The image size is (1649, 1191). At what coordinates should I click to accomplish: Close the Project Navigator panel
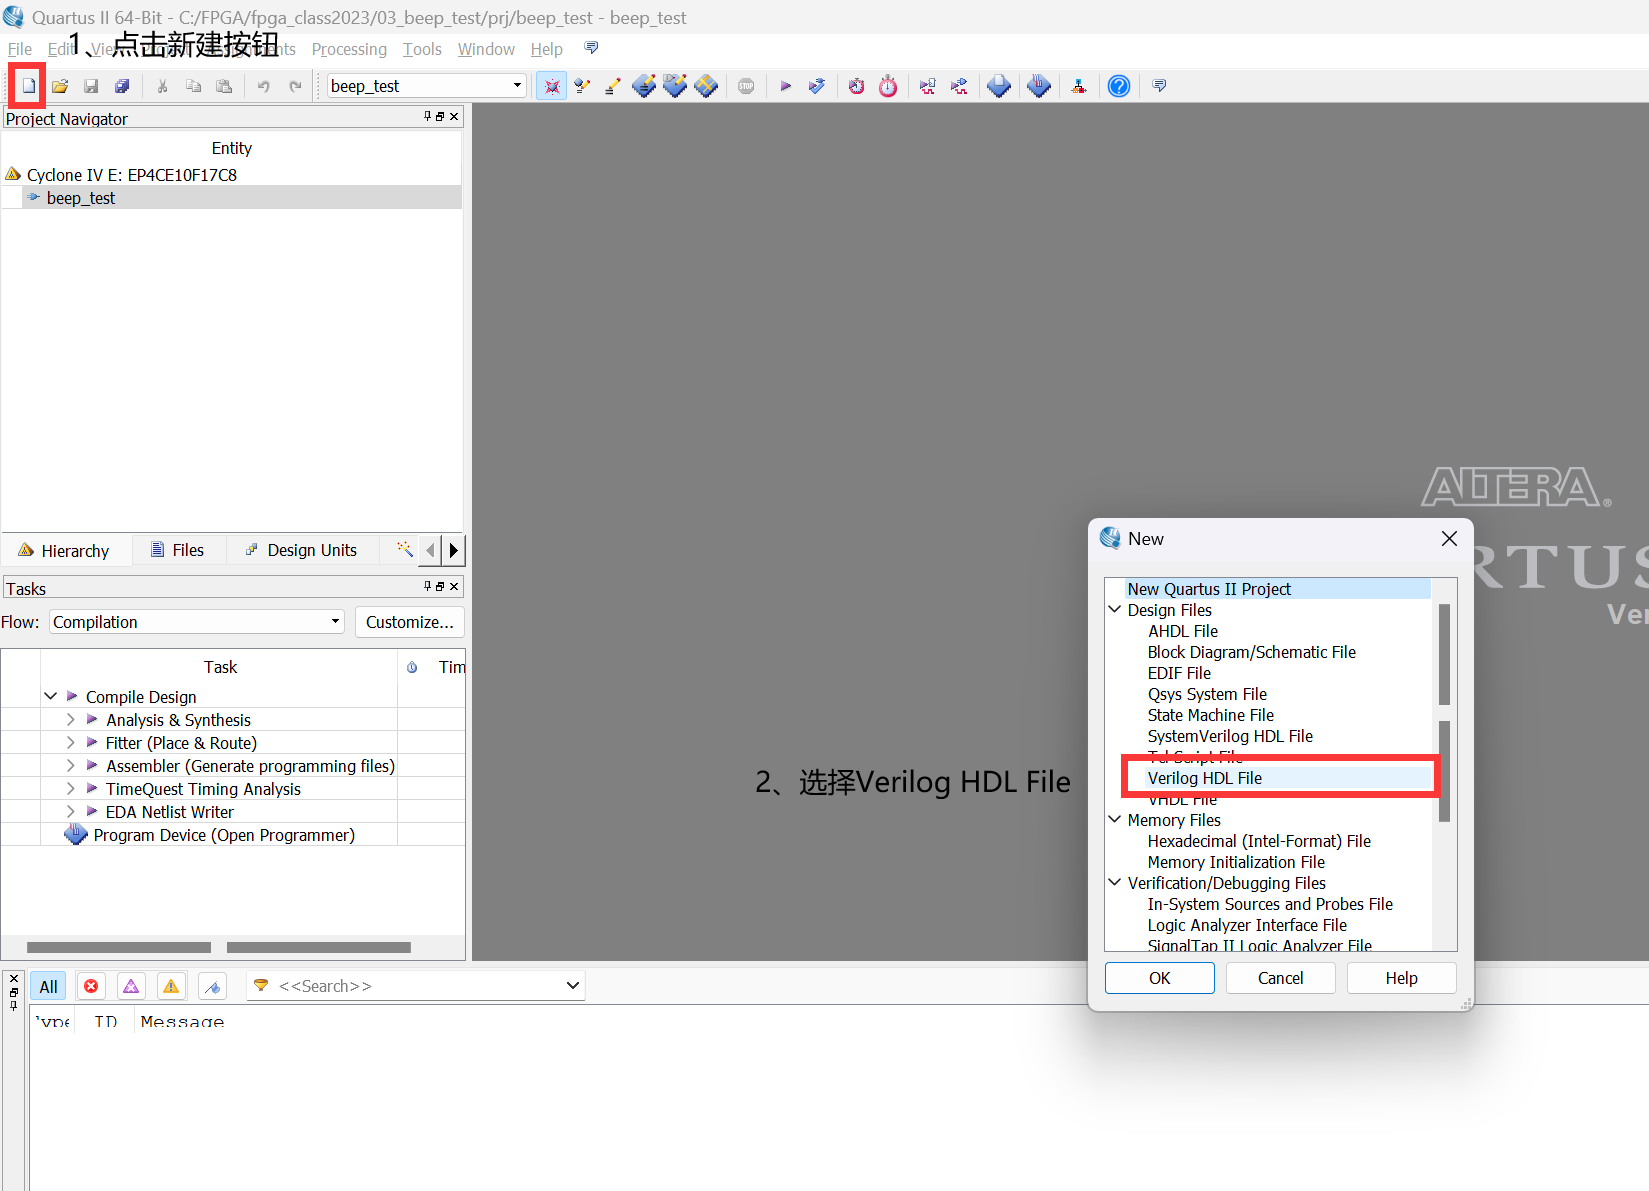[454, 117]
